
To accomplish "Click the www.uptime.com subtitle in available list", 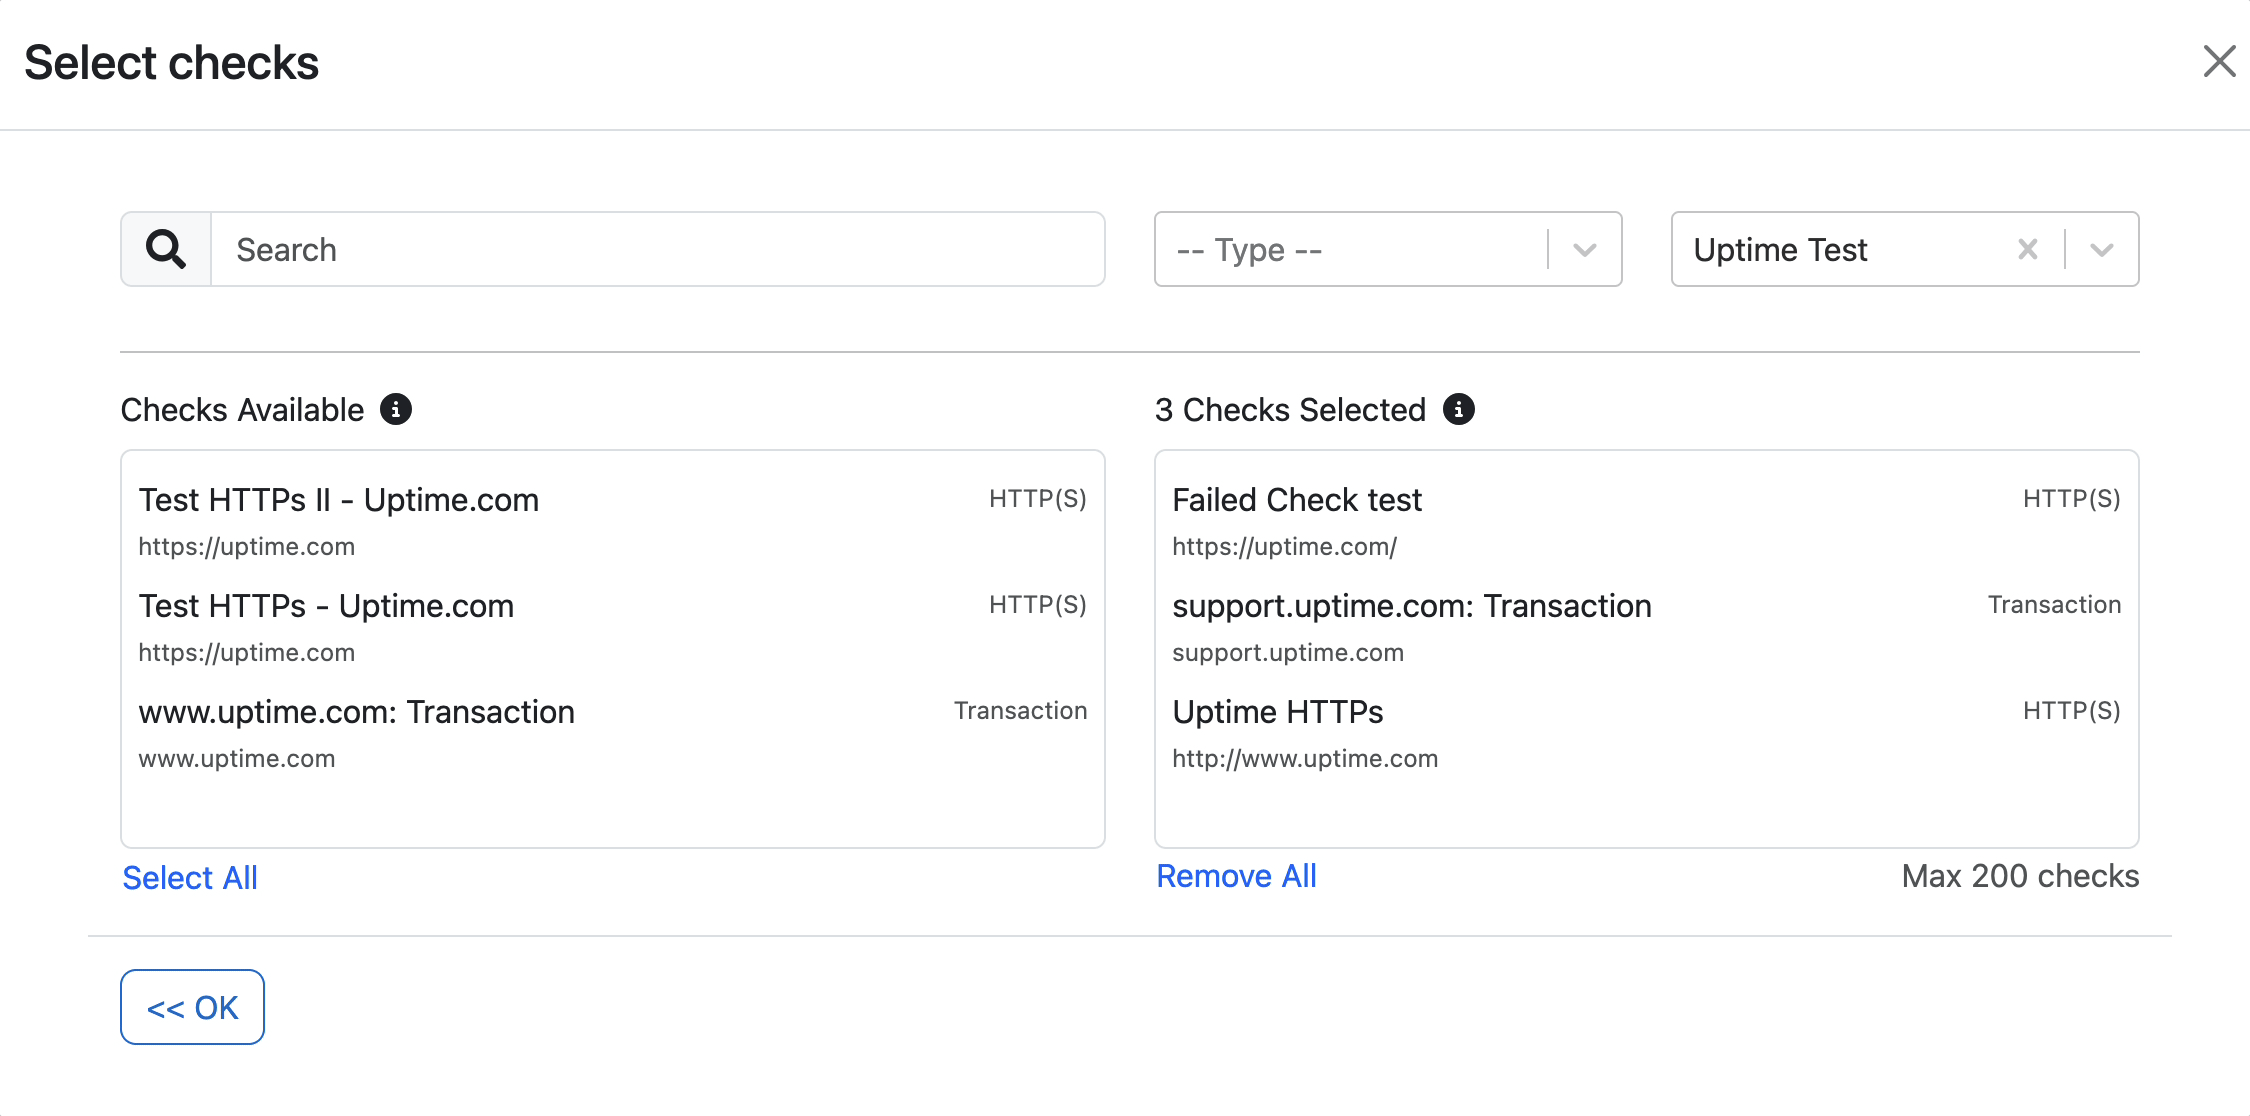I will [237, 758].
